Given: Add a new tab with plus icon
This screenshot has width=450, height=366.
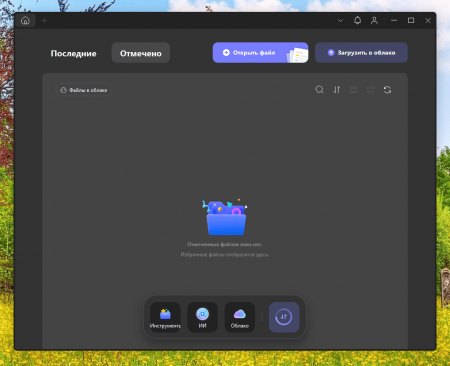Looking at the screenshot, I should tap(44, 21).
